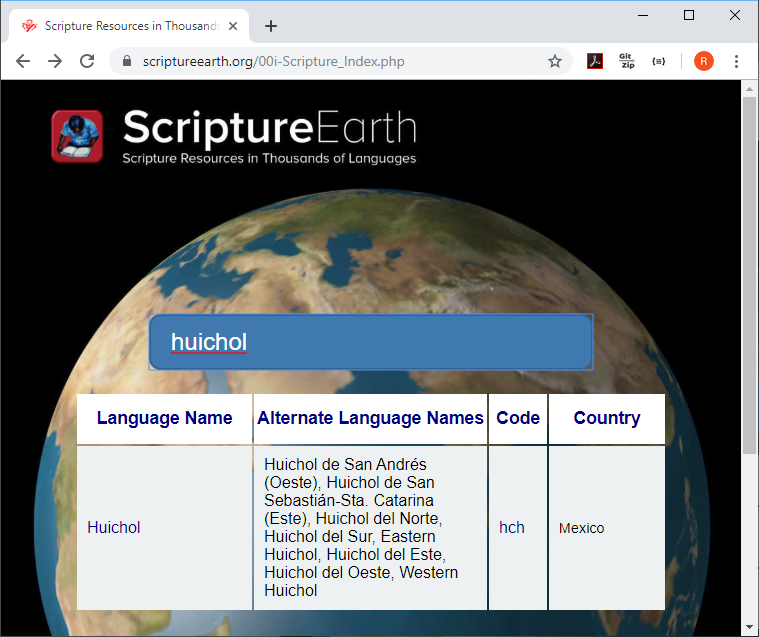Bookmark this page with the star icon
Image resolution: width=759 pixels, height=637 pixels.
click(x=555, y=61)
